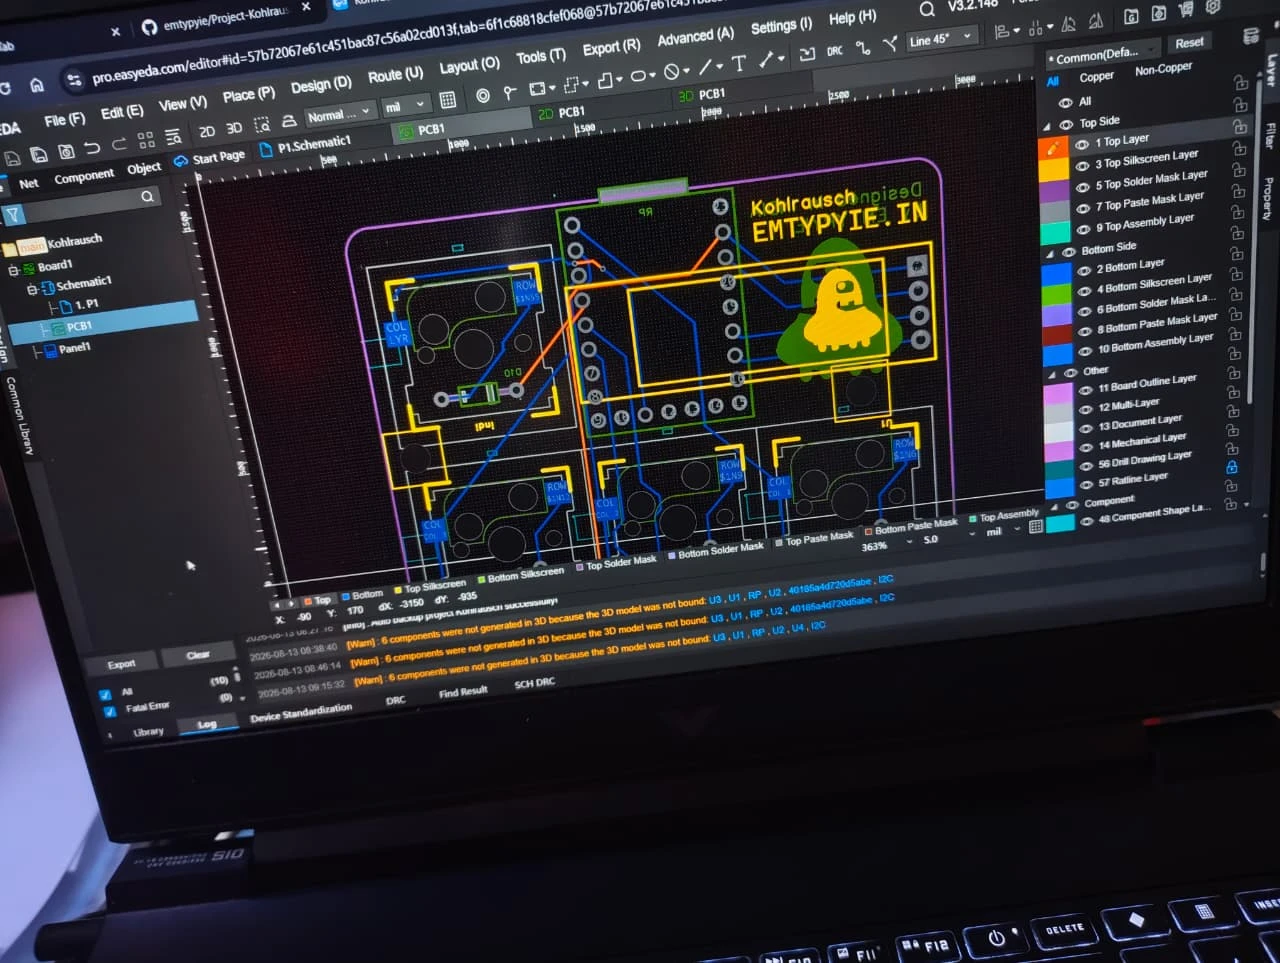Run DRC check from toolbar
The width and height of the screenshot is (1280, 963).
pyautogui.click(x=834, y=51)
